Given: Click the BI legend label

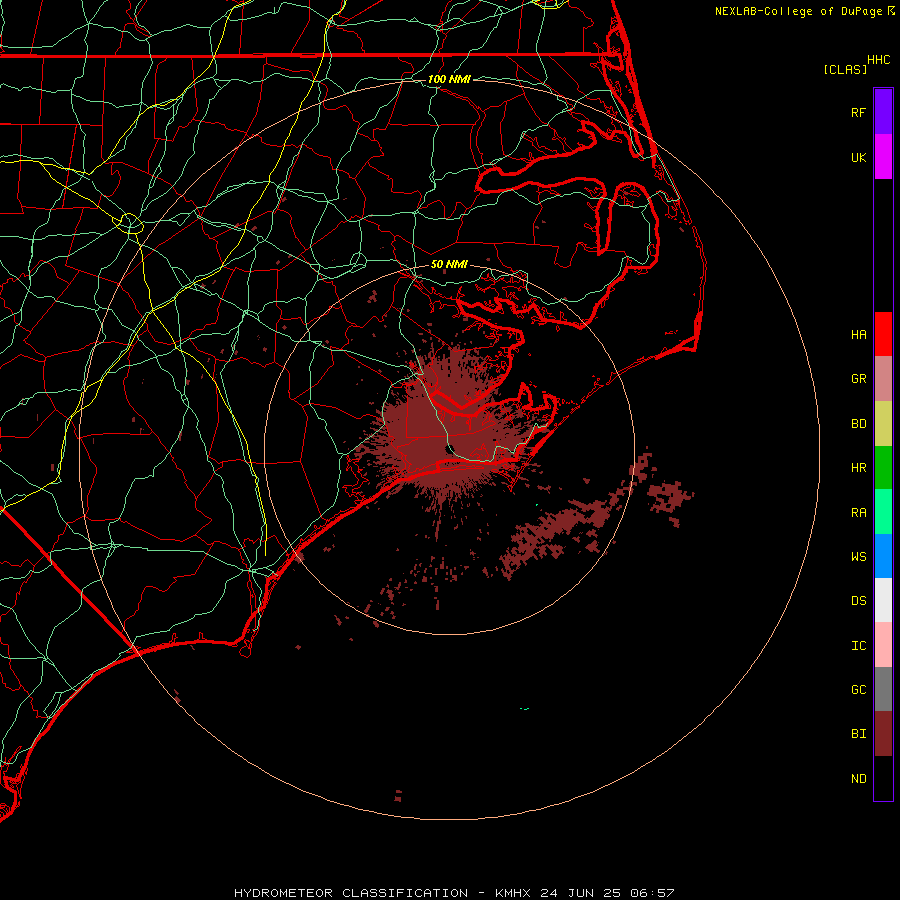Looking at the screenshot, I should pos(859,734).
